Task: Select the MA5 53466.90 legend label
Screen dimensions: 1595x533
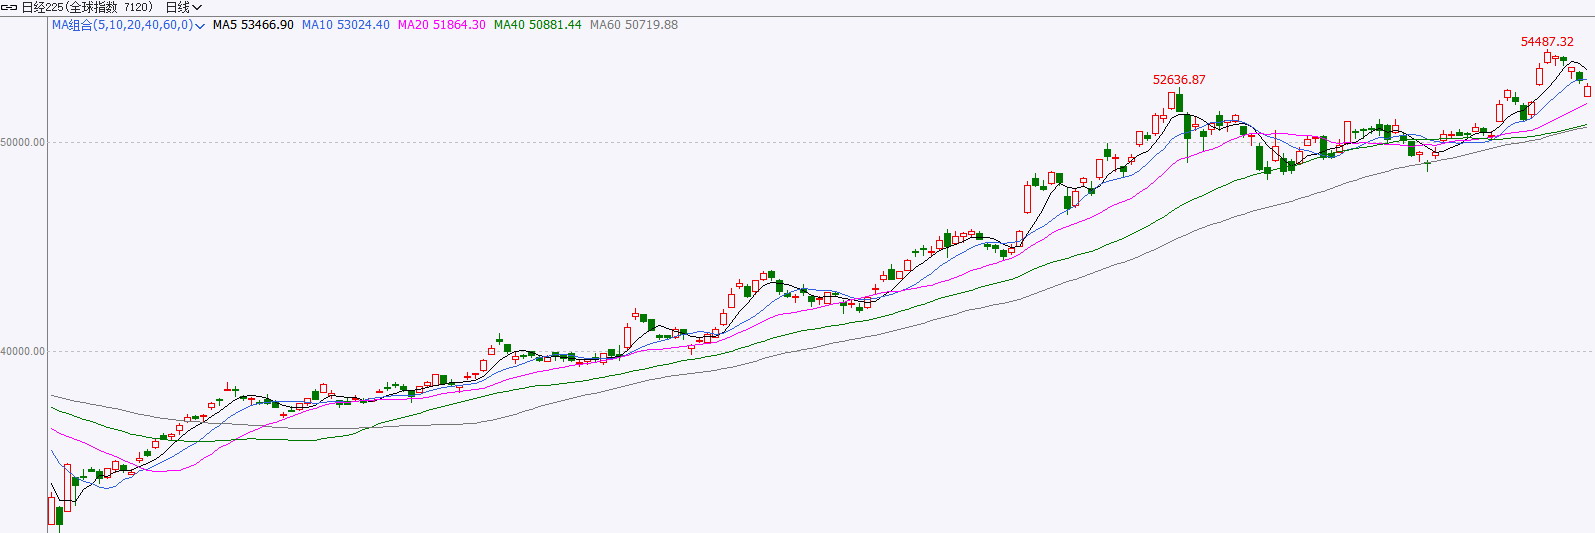Action: 253,25
